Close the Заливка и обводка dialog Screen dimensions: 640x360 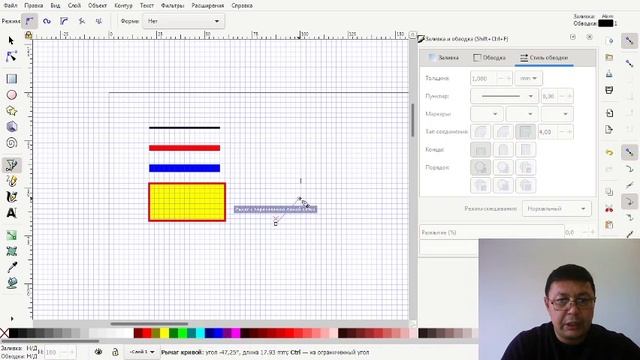tap(589, 37)
